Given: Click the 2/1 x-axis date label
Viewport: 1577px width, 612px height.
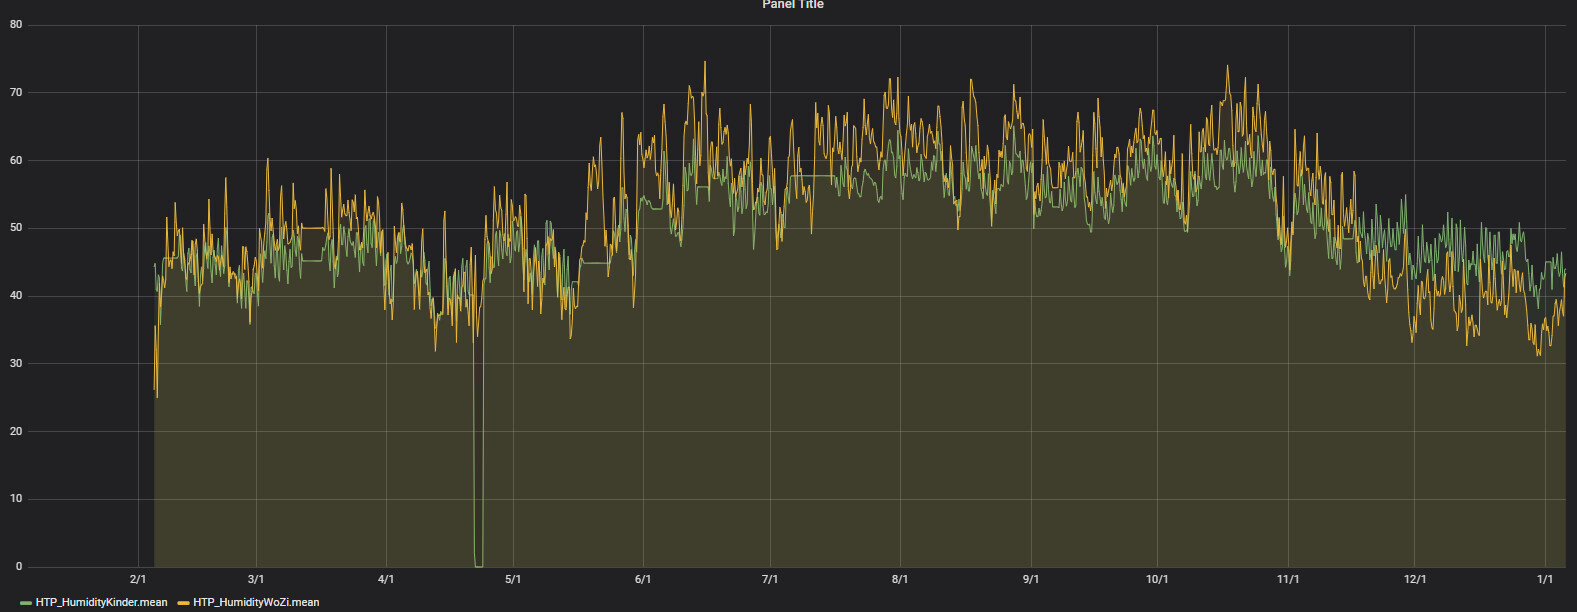Looking at the screenshot, I should [x=138, y=579].
